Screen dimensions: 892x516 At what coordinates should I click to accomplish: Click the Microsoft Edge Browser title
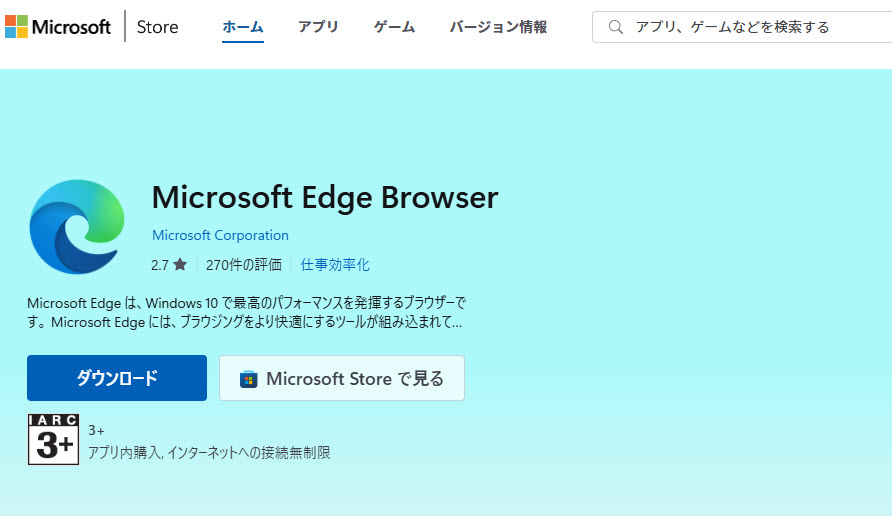324,197
